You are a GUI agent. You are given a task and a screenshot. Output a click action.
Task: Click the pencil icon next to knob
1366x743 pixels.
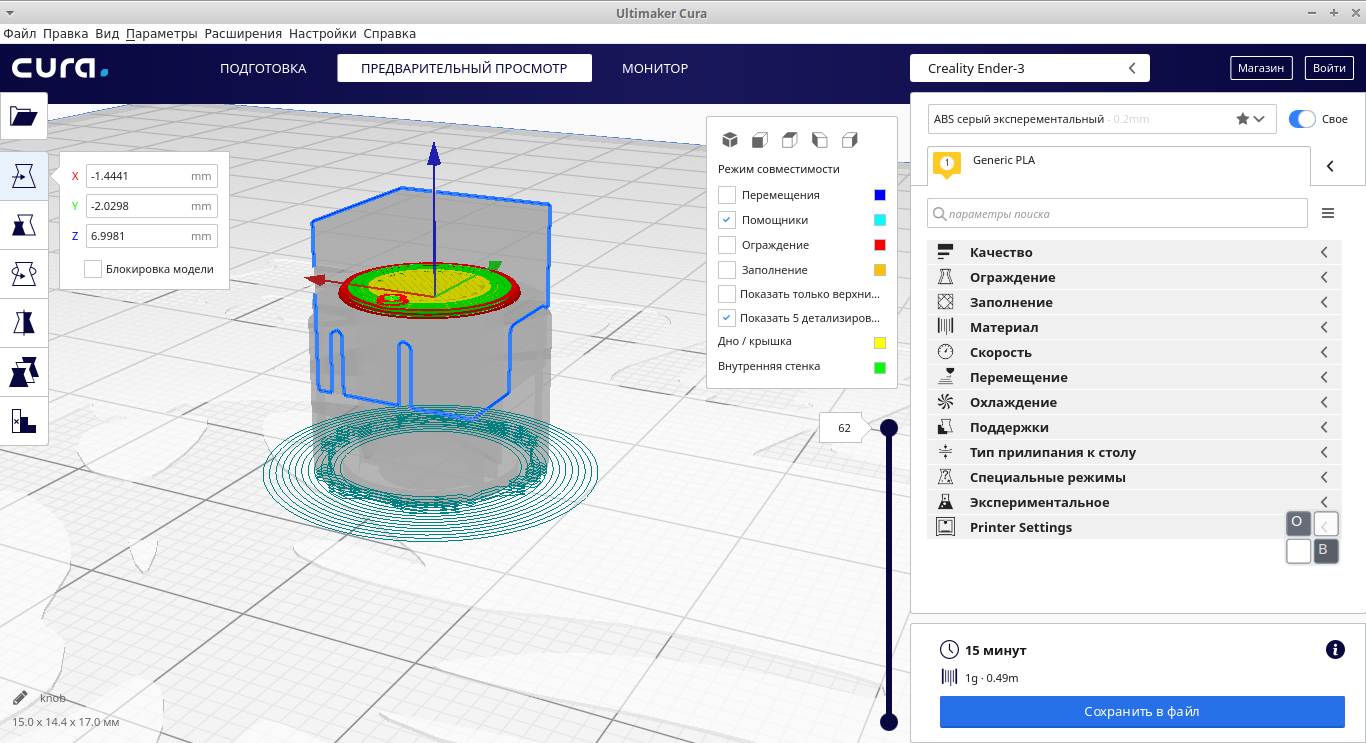coord(20,697)
